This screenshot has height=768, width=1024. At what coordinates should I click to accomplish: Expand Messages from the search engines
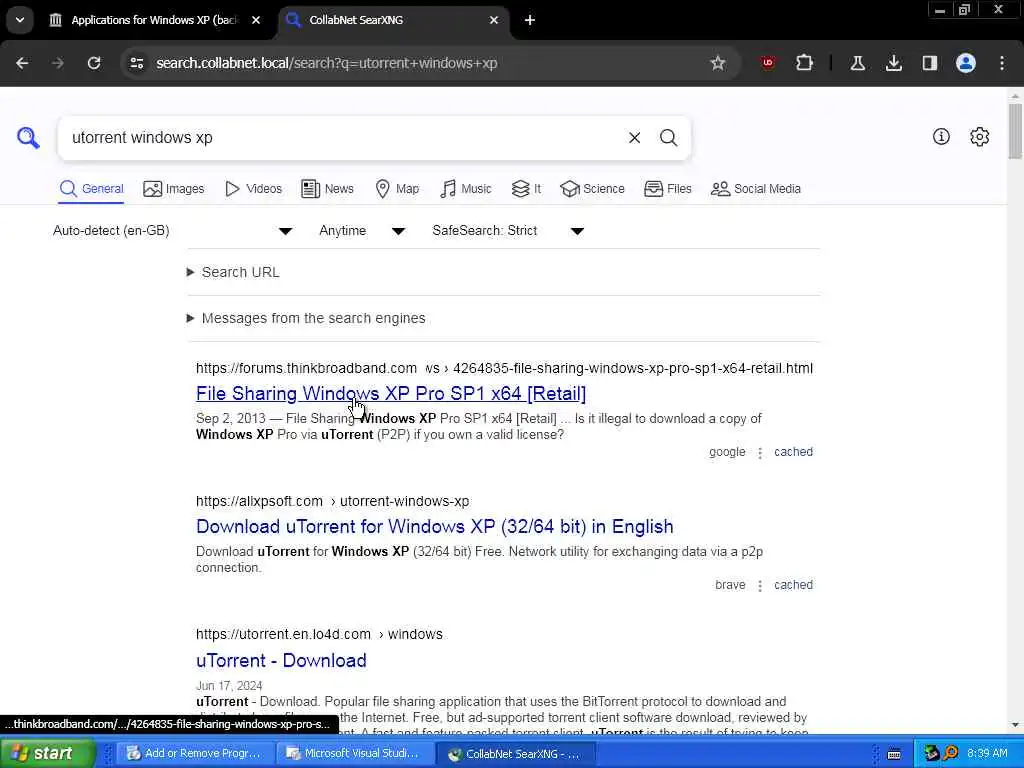(x=306, y=318)
